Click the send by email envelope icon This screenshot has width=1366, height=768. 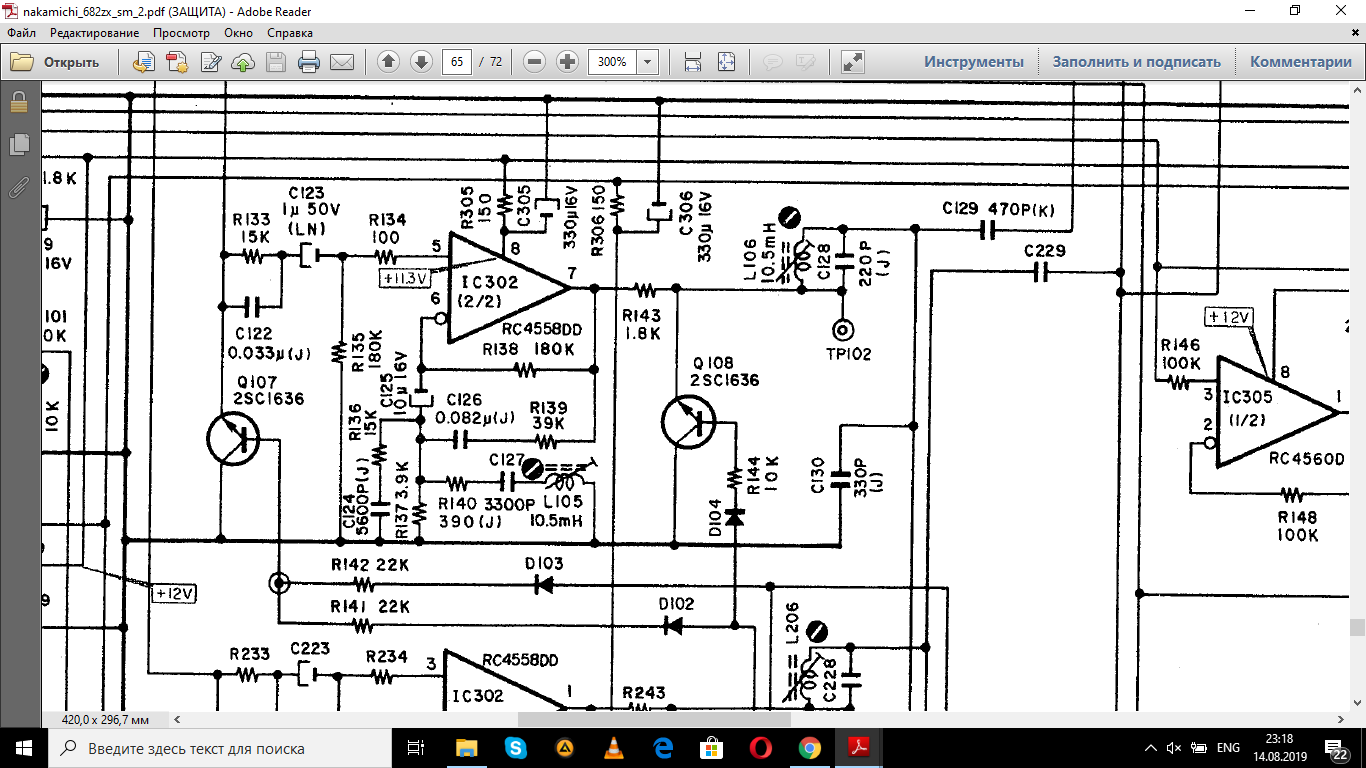342,62
